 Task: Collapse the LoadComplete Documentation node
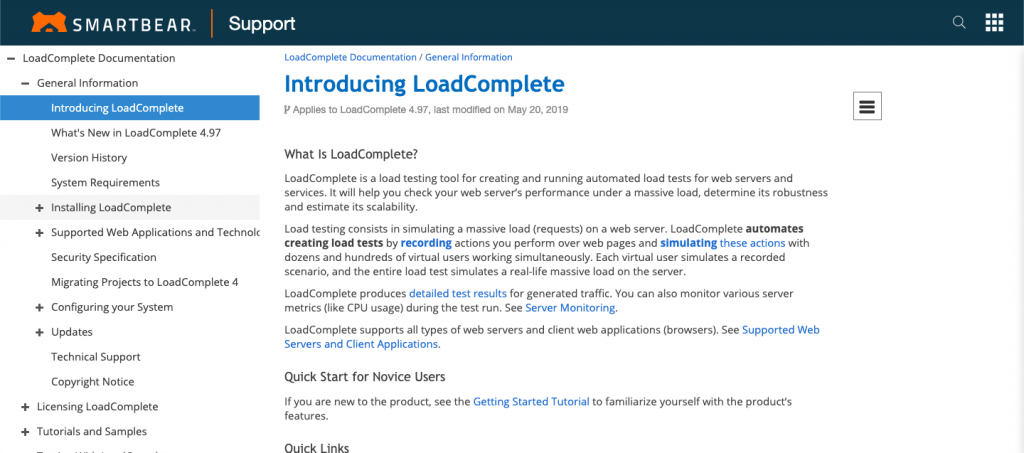pos(11,58)
